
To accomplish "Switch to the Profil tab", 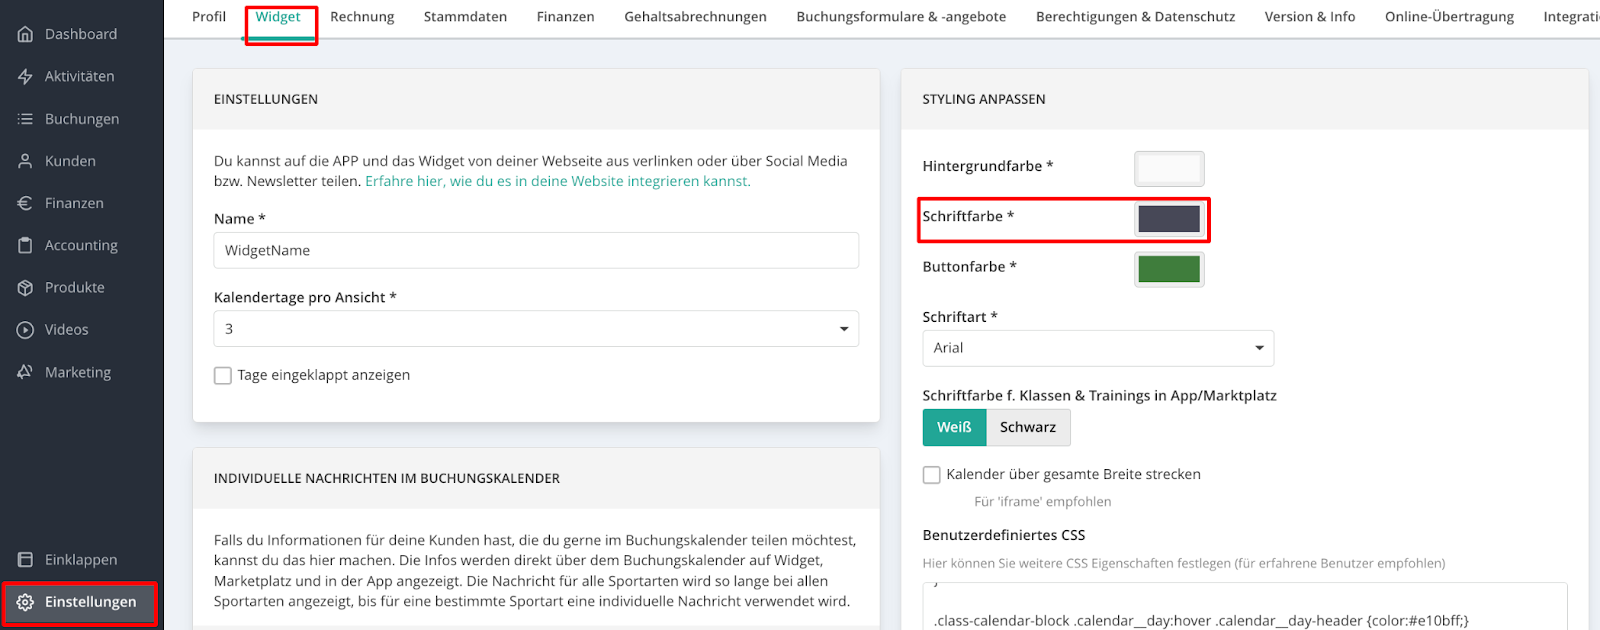I will tap(209, 17).
